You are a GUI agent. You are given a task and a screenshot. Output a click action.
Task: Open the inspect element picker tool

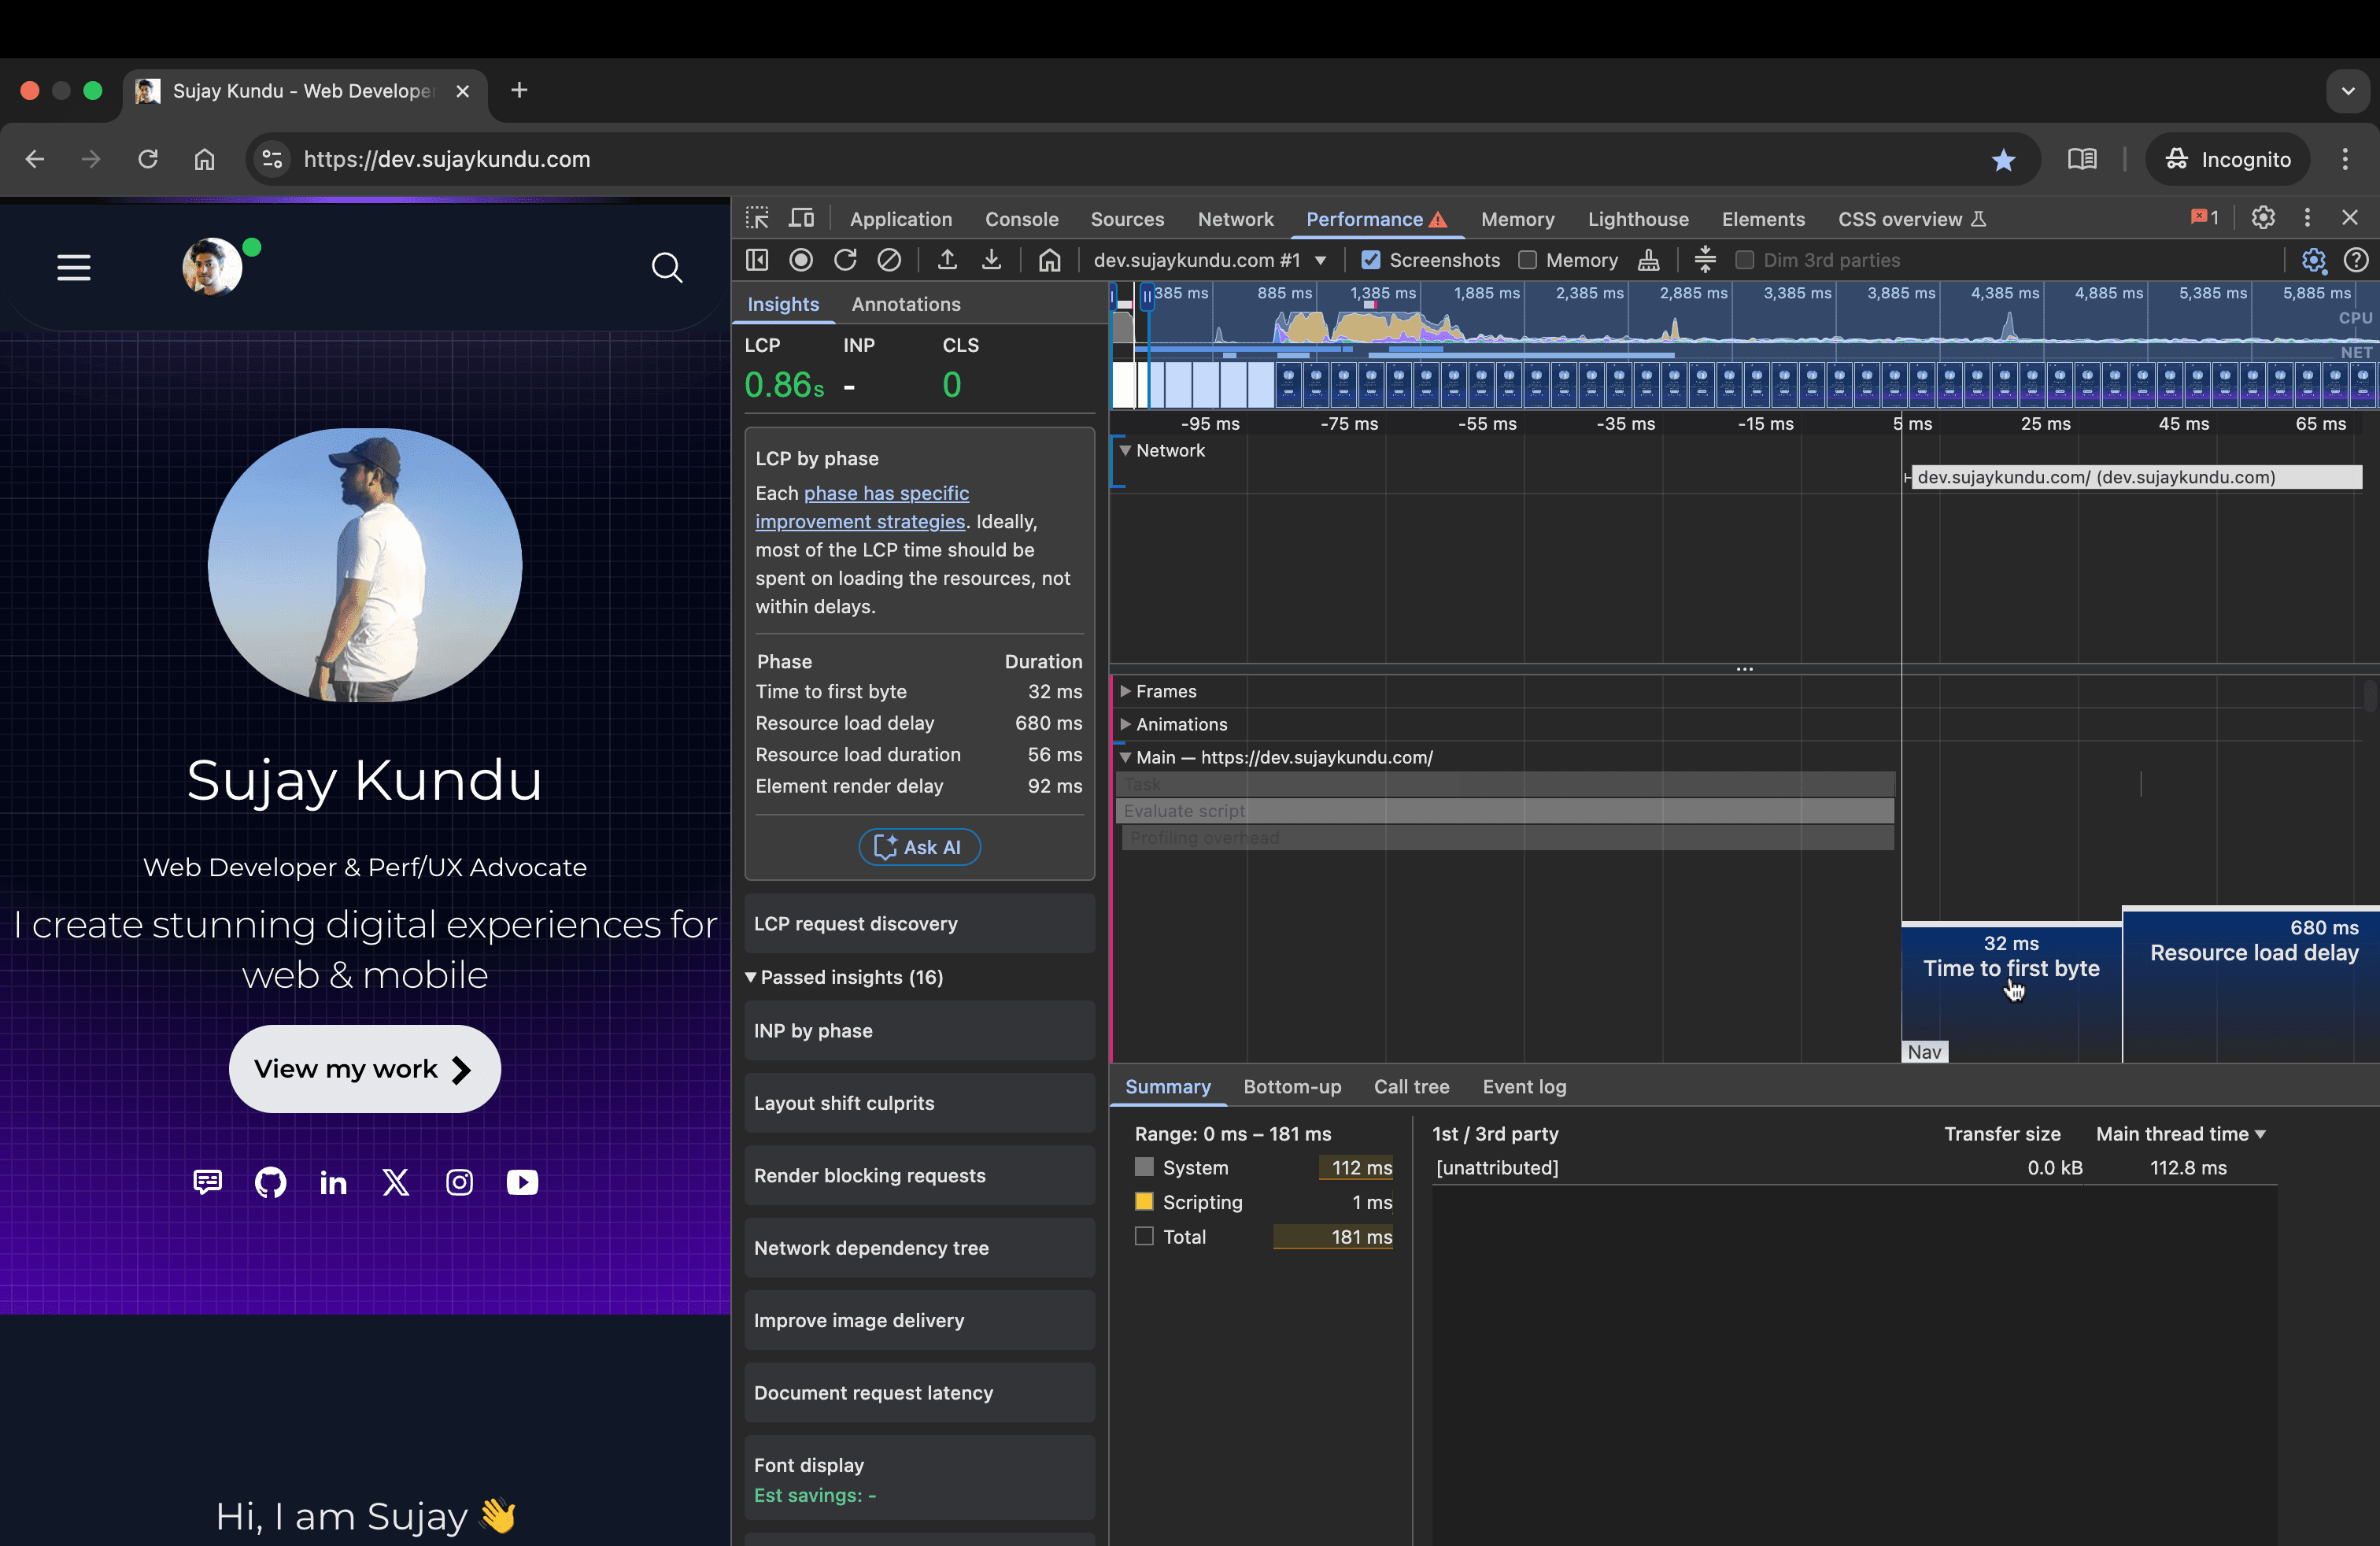pos(757,218)
